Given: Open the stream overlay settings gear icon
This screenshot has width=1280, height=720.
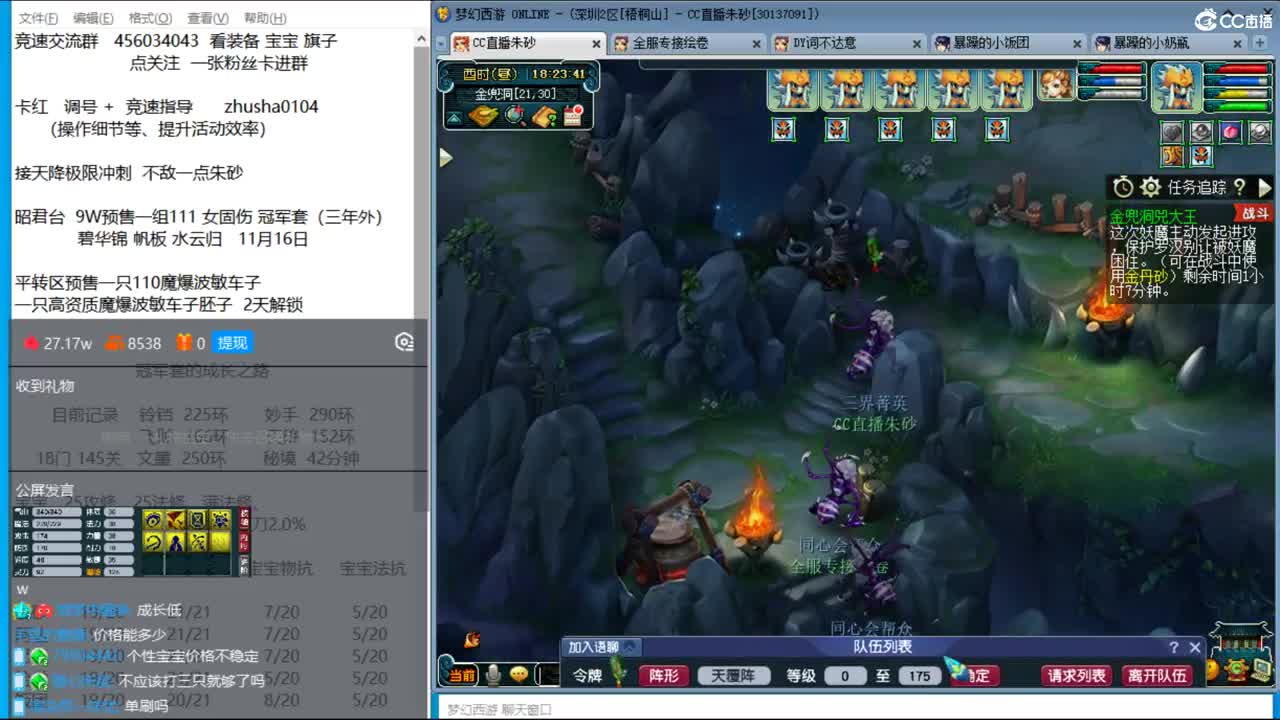Looking at the screenshot, I should point(404,343).
